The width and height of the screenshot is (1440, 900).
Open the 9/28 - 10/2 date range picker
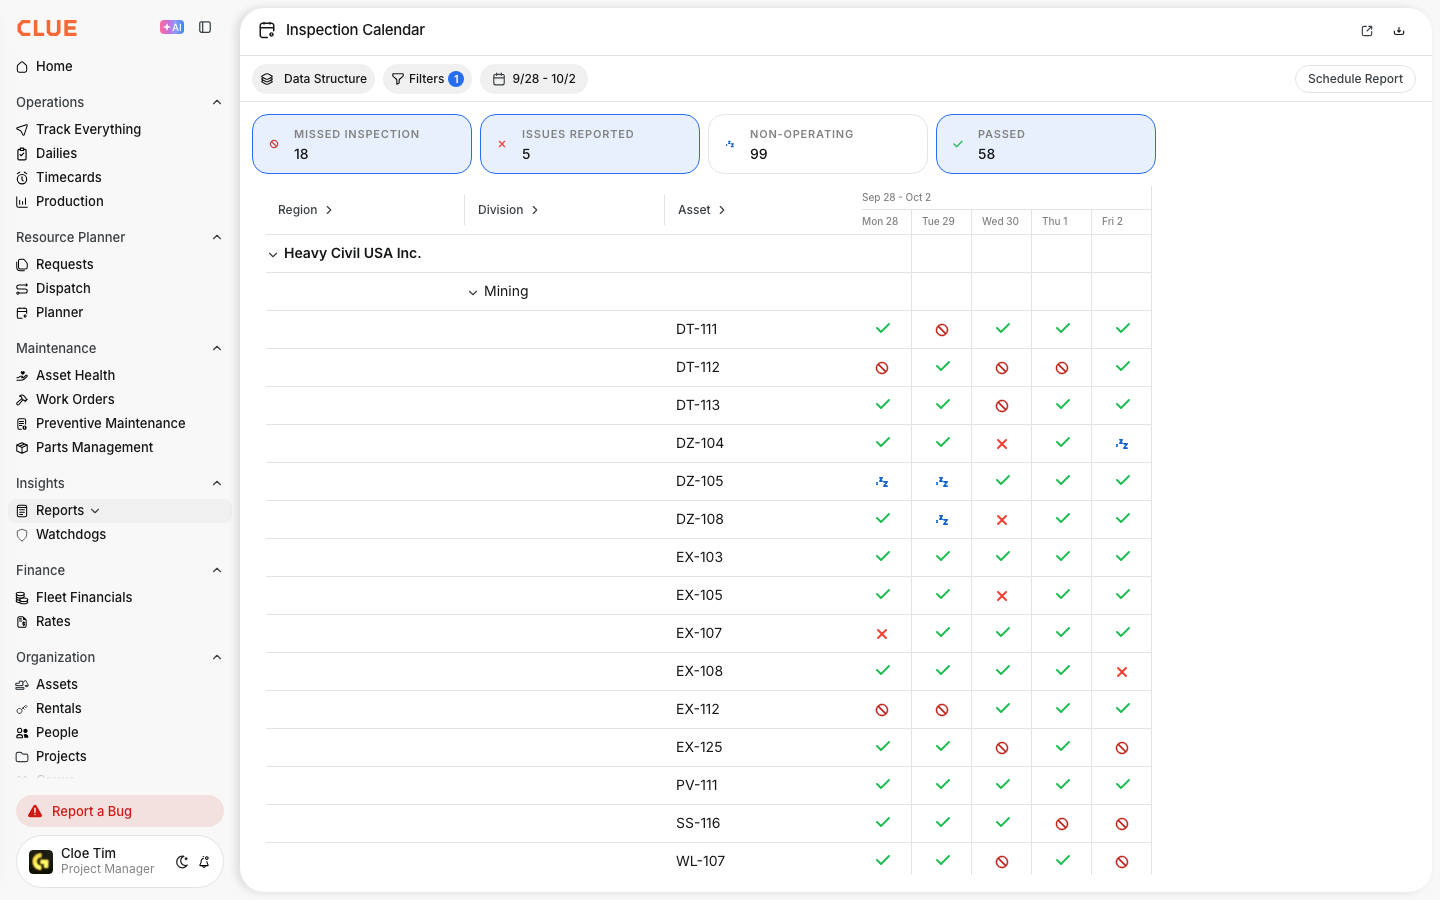534,79
